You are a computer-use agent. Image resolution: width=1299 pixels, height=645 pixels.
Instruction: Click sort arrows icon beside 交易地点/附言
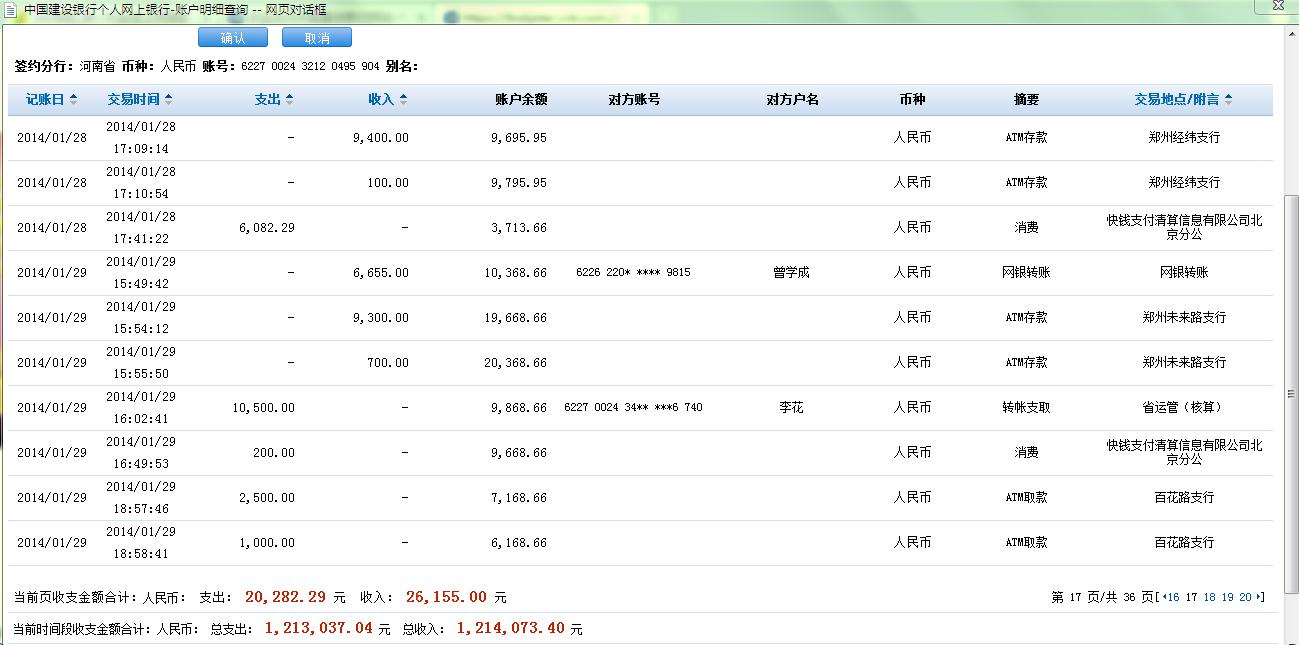click(x=1228, y=100)
